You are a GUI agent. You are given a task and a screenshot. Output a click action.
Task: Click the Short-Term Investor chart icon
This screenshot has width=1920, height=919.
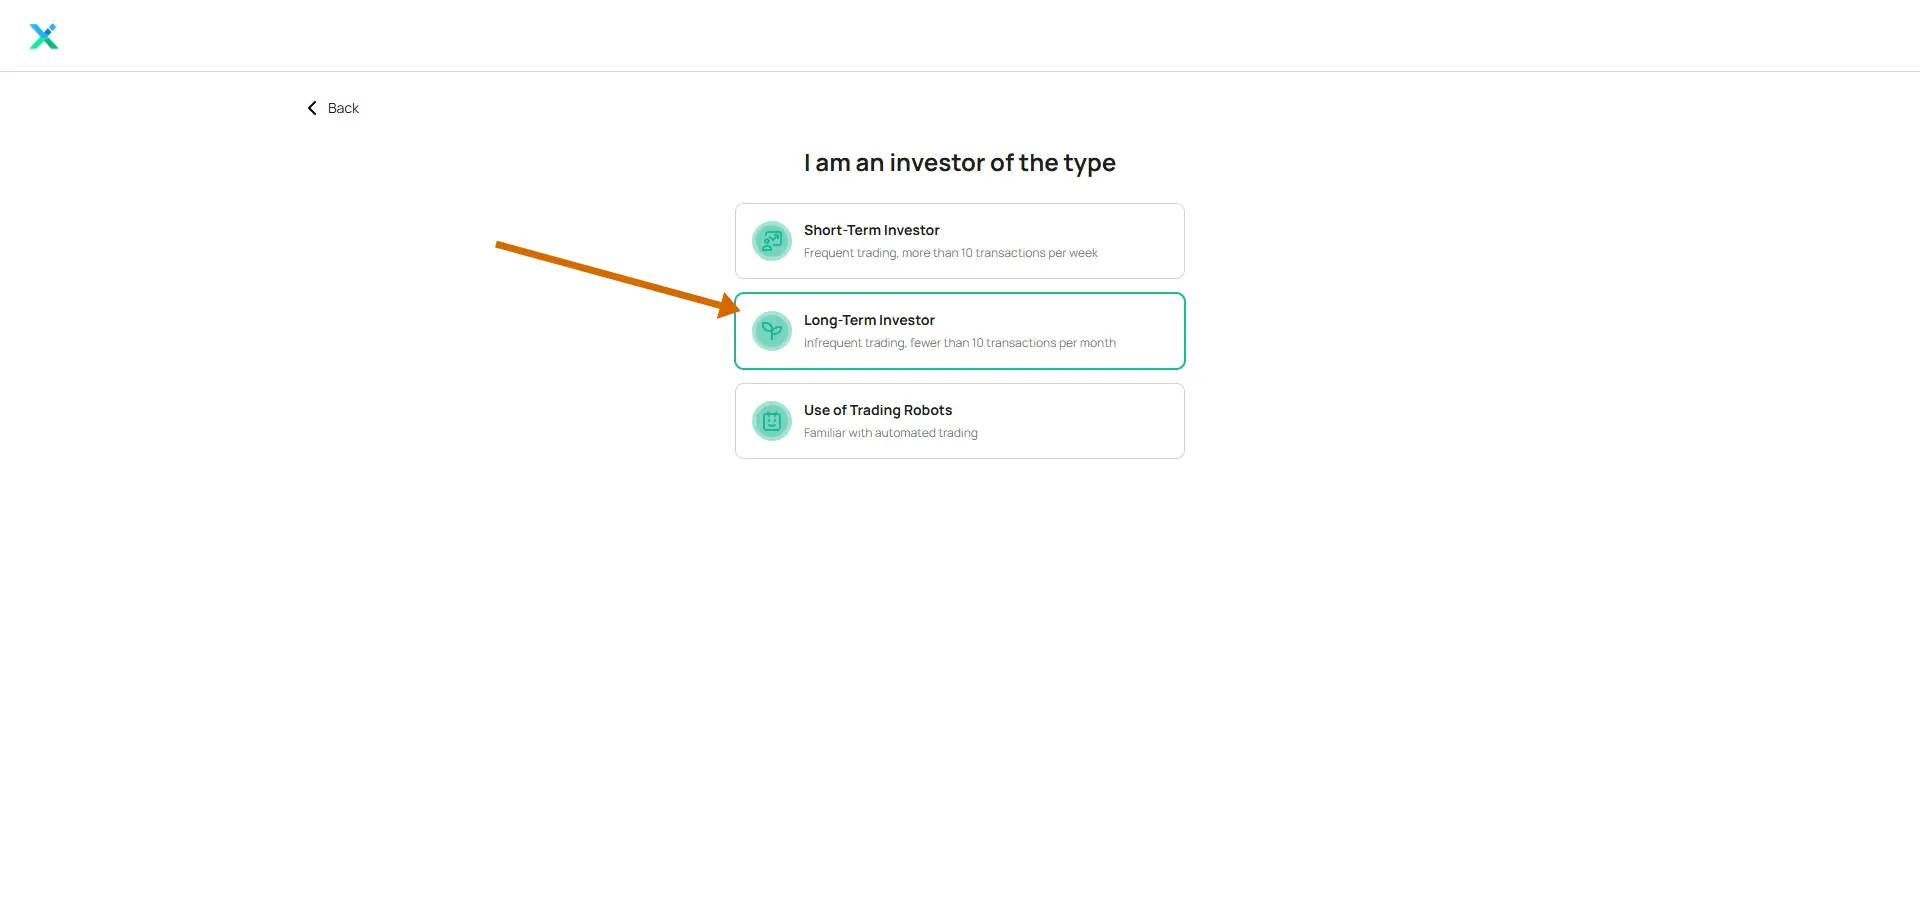coord(772,241)
